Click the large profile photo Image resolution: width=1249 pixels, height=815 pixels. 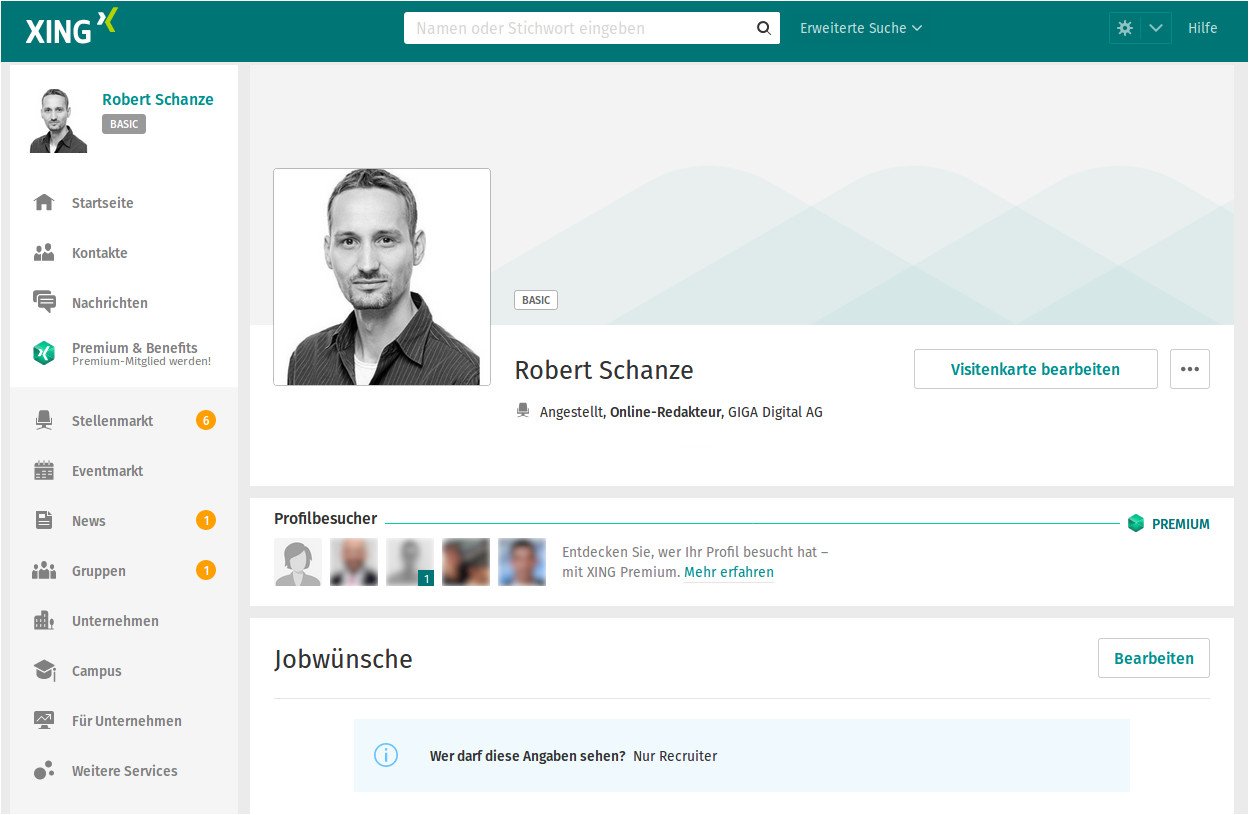[x=382, y=277]
